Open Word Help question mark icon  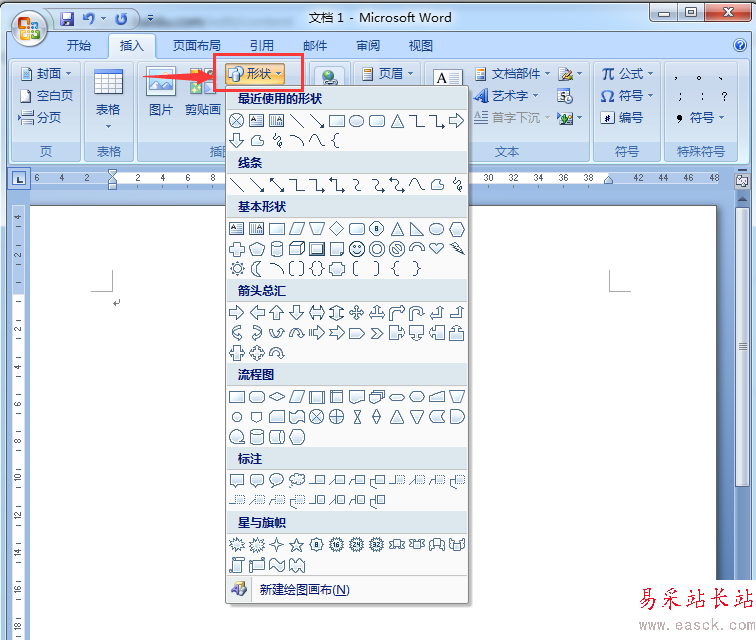pyautogui.click(x=740, y=45)
